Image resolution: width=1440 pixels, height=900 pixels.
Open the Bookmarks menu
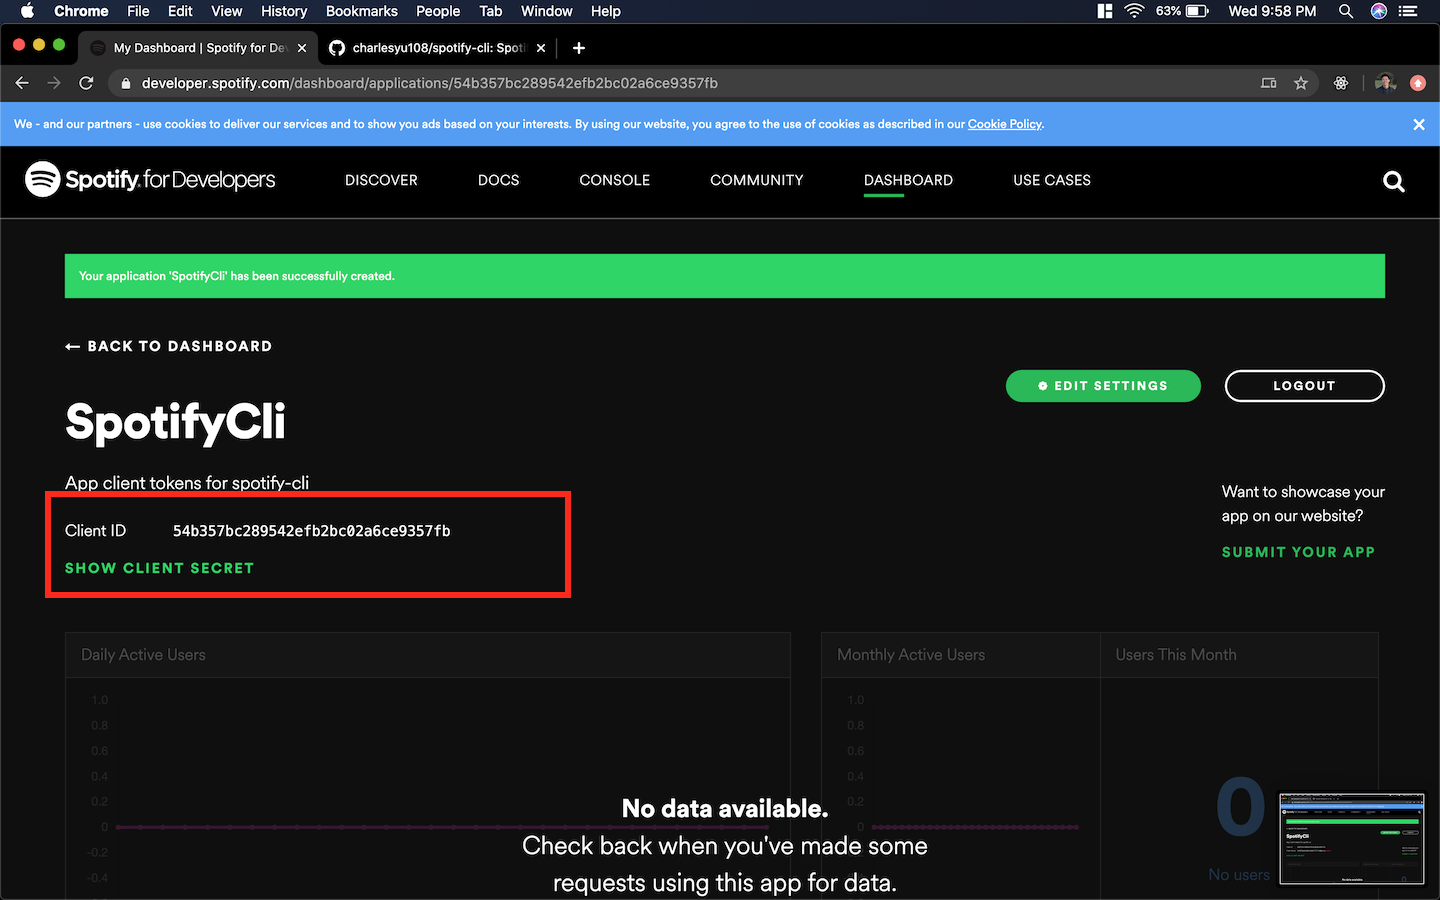tap(362, 11)
